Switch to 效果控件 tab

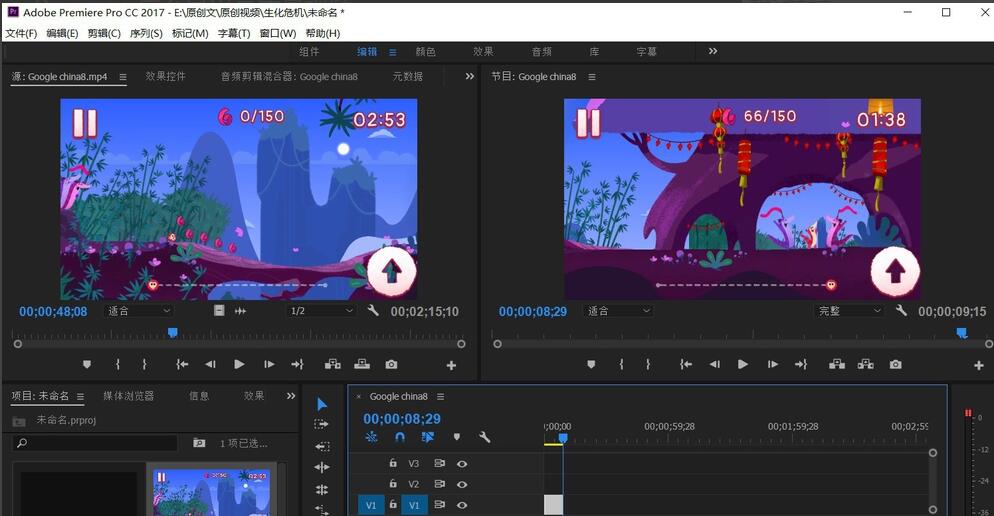pos(165,77)
